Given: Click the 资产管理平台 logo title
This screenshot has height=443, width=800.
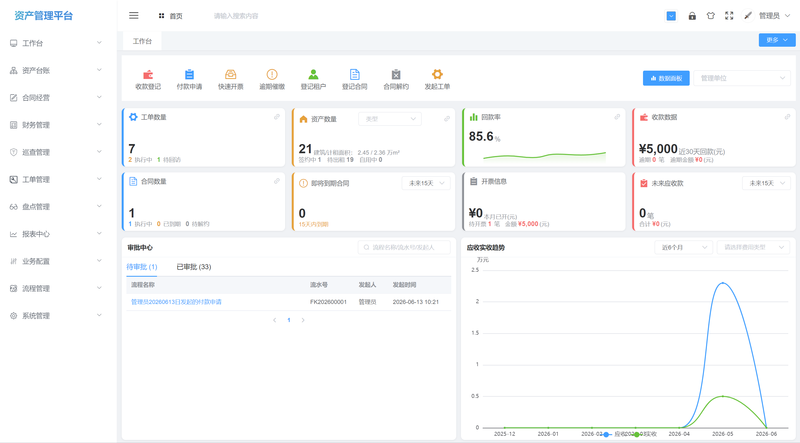Looking at the screenshot, I should click(44, 16).
